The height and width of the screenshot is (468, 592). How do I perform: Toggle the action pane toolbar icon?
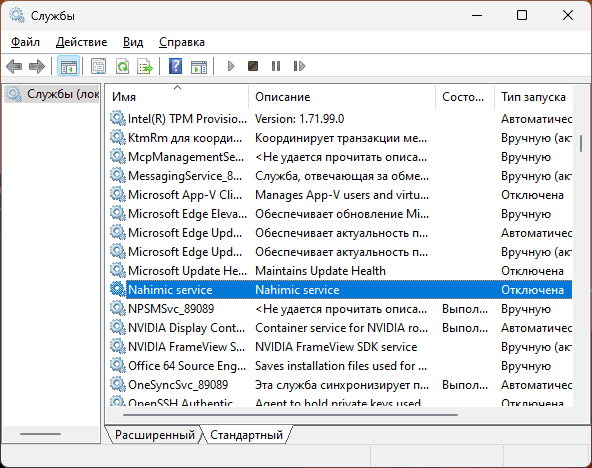point(199,66)
